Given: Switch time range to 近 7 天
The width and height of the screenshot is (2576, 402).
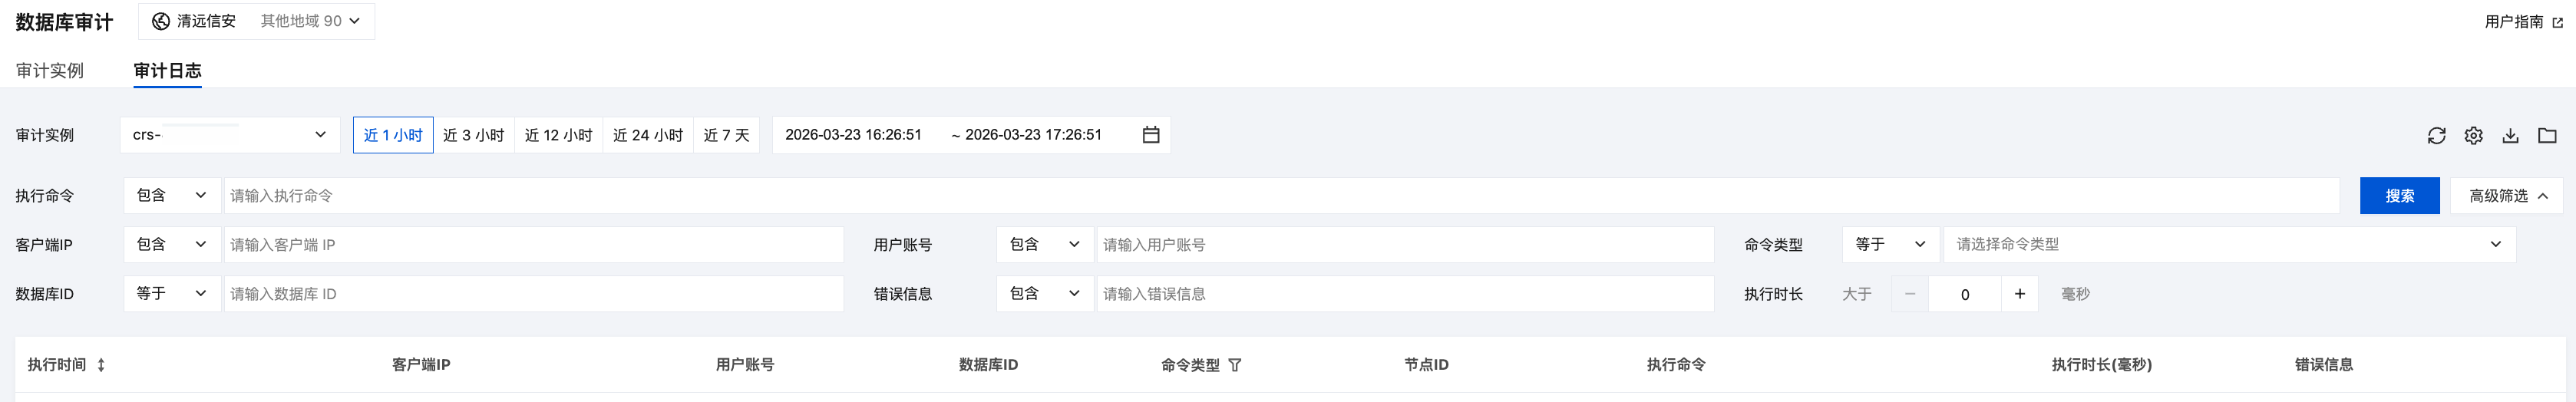Looking at the screenshot, I should click(726, 135).
